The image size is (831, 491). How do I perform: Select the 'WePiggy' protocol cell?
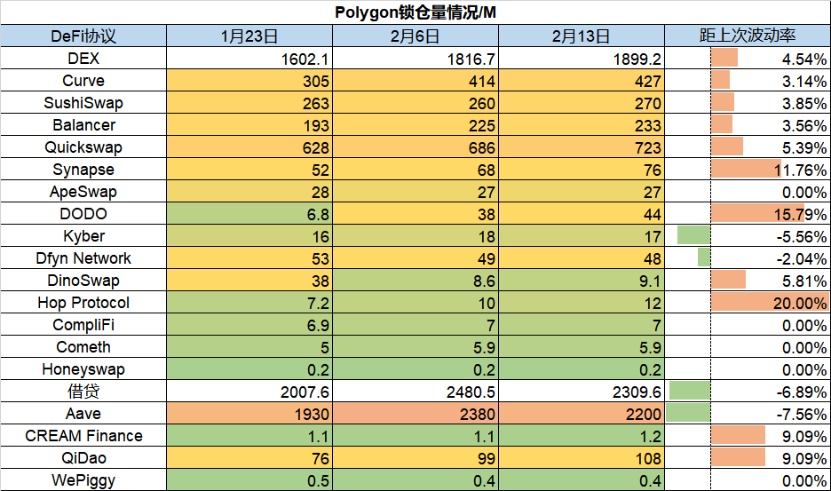pyautogui.click(x=83, y=480)
